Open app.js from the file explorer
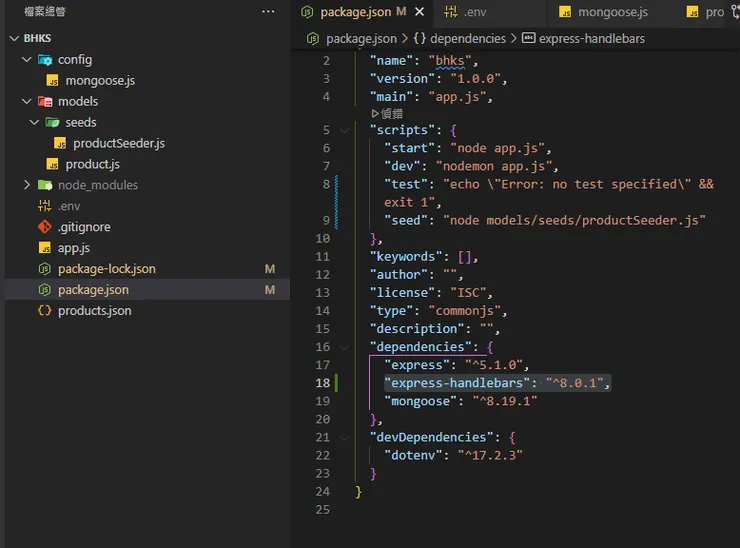Screen dimensions: 740x548 tap(74, 248)
